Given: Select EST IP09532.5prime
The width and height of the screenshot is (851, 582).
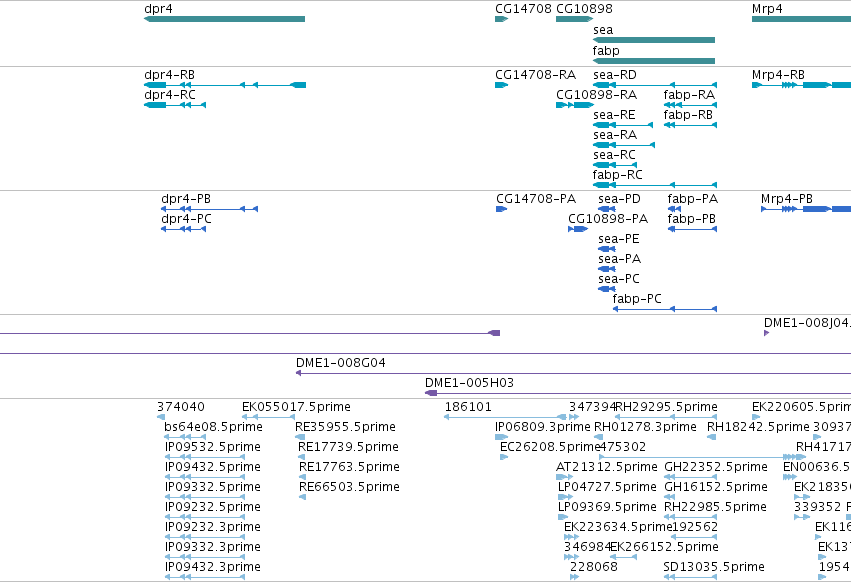Looking at the screenshot, I should click(205, 457).
